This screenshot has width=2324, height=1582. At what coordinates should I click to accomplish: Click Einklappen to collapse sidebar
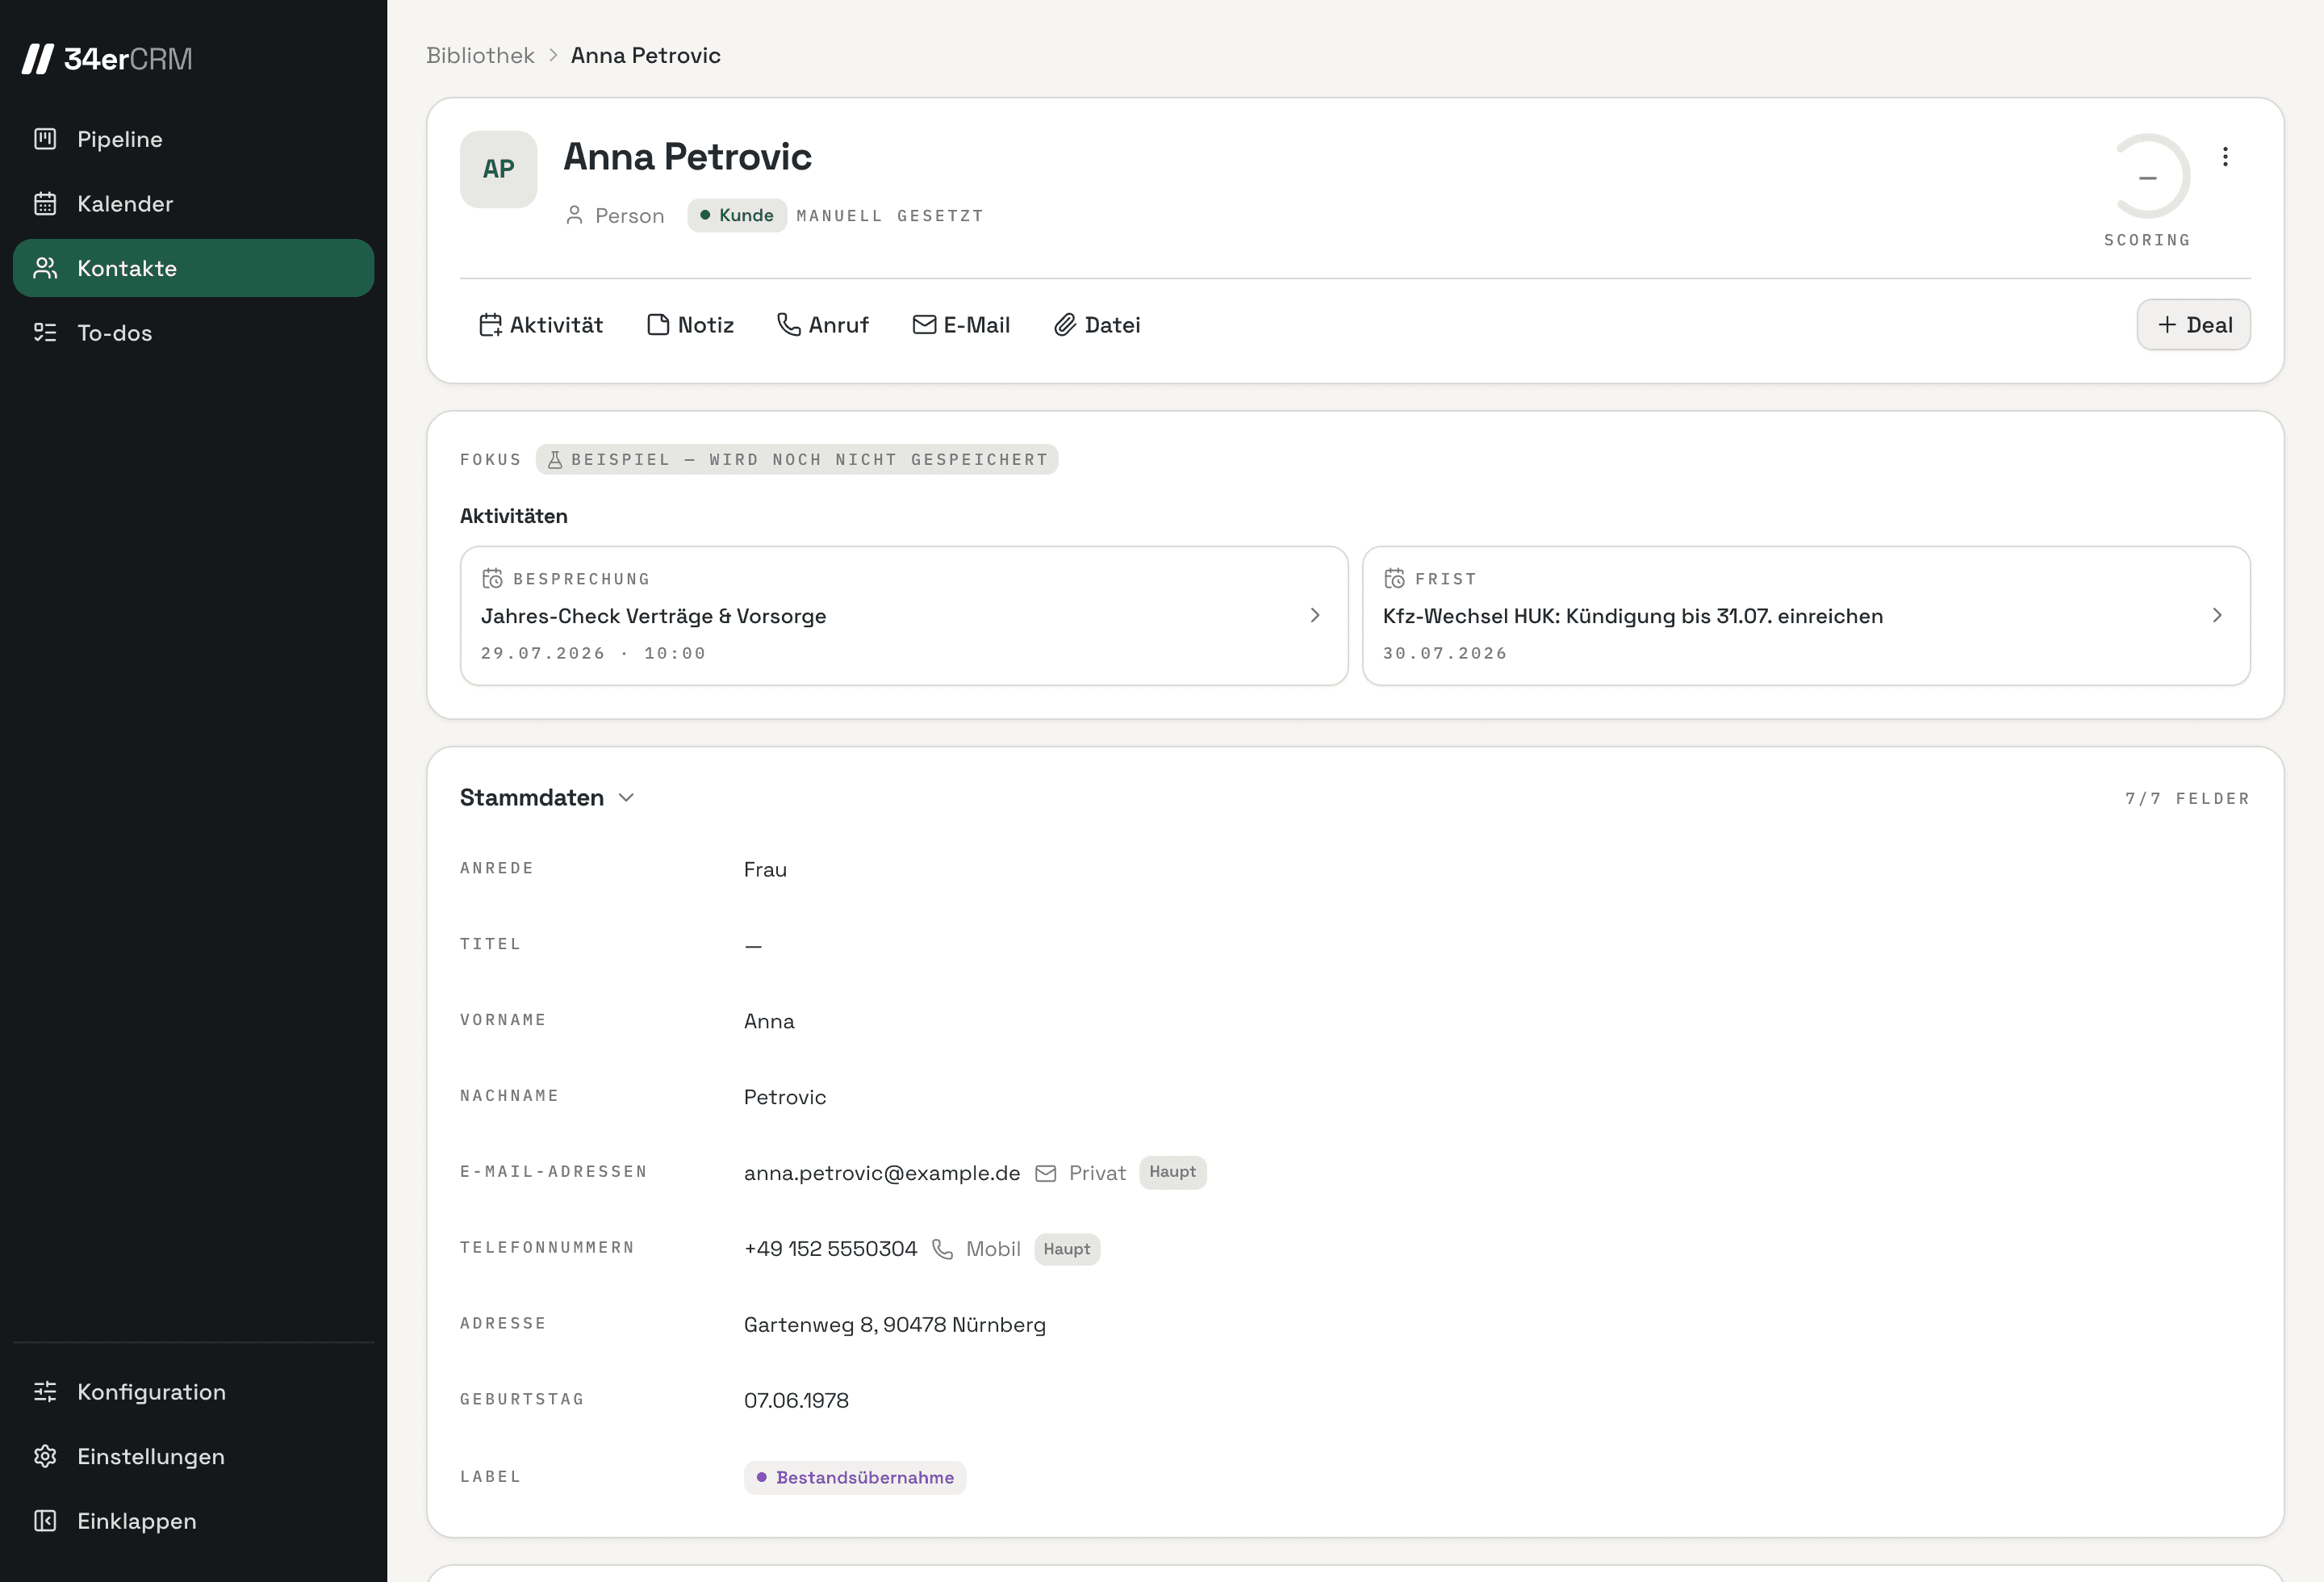click(193, 1521)
